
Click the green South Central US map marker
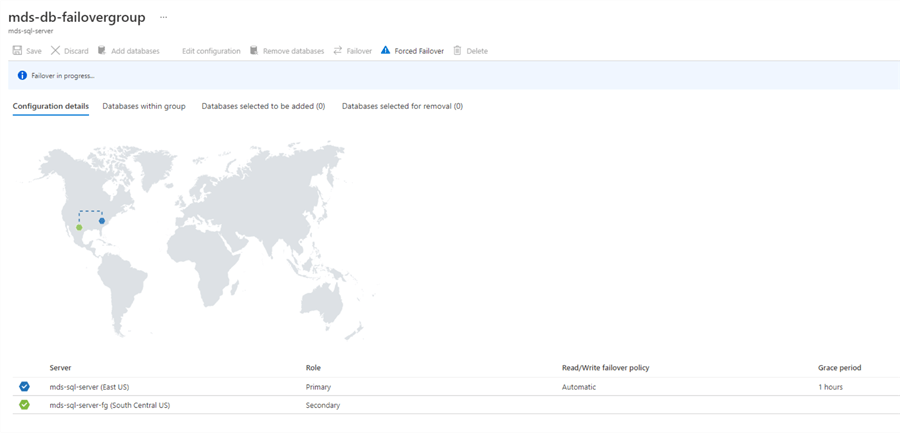(x=79, y=228)
